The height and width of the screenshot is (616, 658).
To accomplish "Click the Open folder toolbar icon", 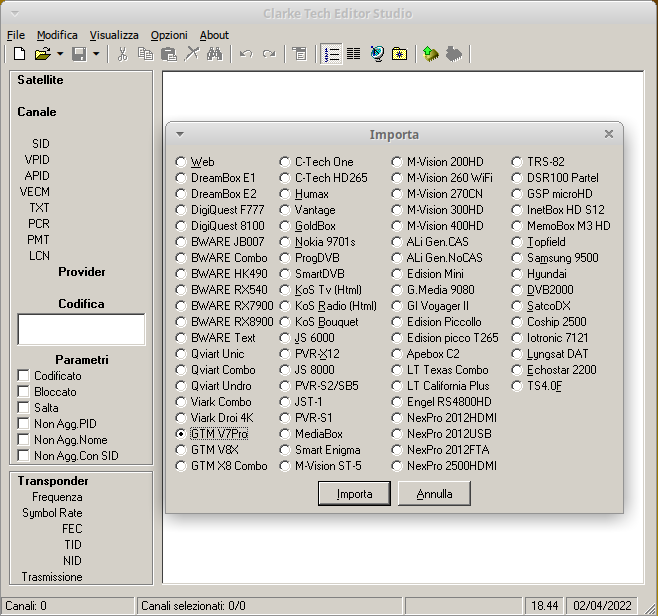I will [x=43, y=54].
